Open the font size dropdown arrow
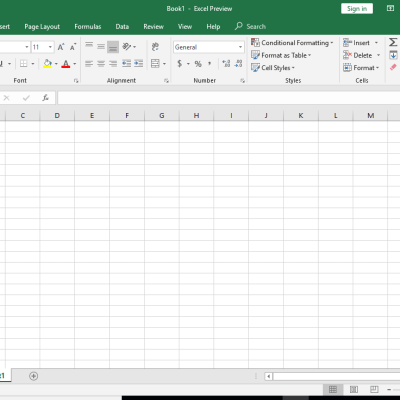Image resolution: width=400 pixels, height=400 pixels. [x=50, y=47]
